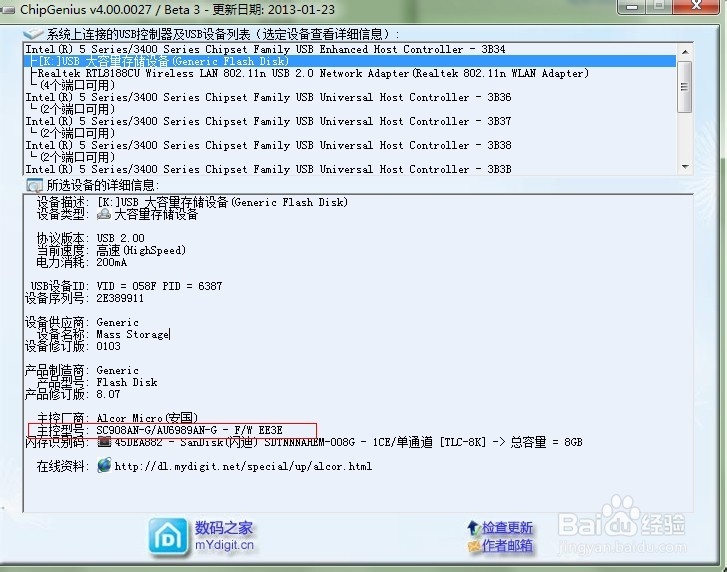
Task: Click the Generic text beside 设备供应商
Action: pos(117,322)
